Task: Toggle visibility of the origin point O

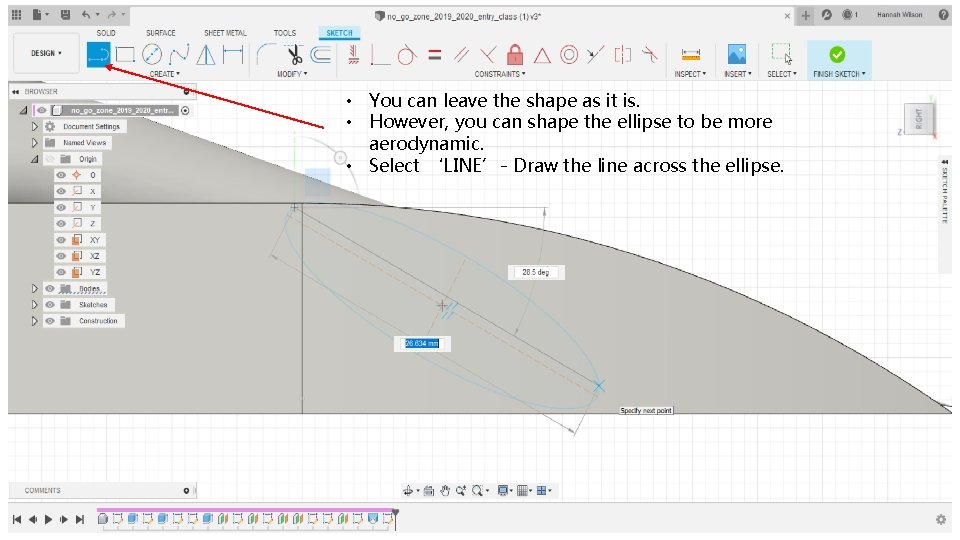Action: 61,175
